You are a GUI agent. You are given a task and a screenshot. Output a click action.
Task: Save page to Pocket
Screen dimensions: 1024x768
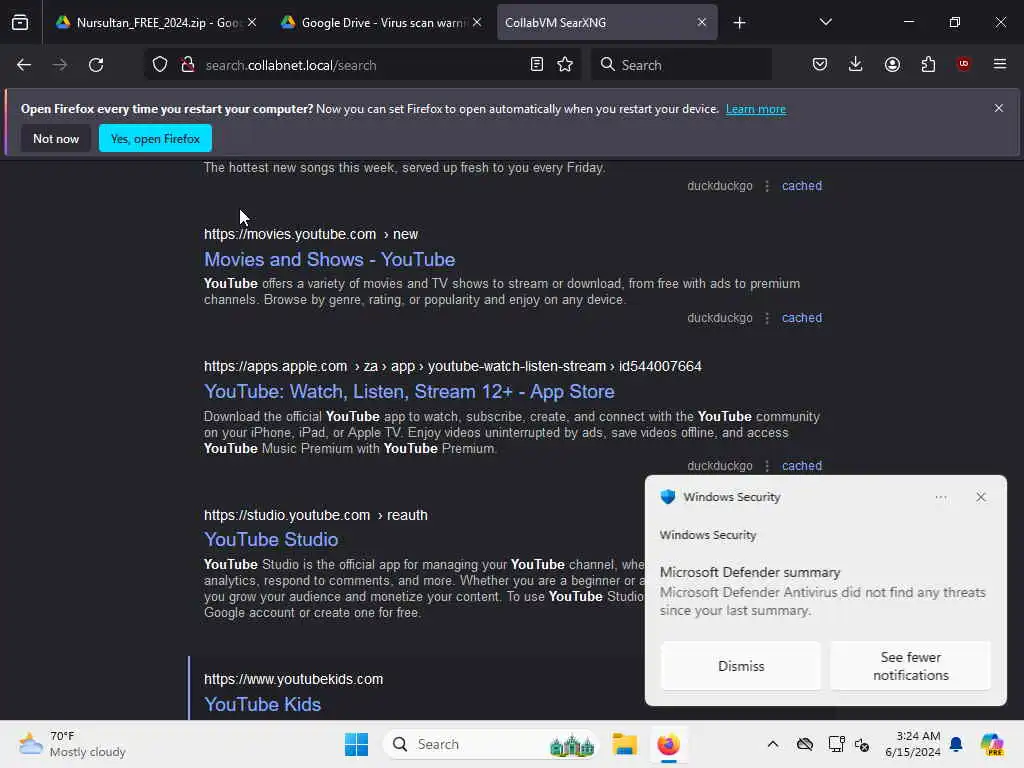tap(820, 65)
